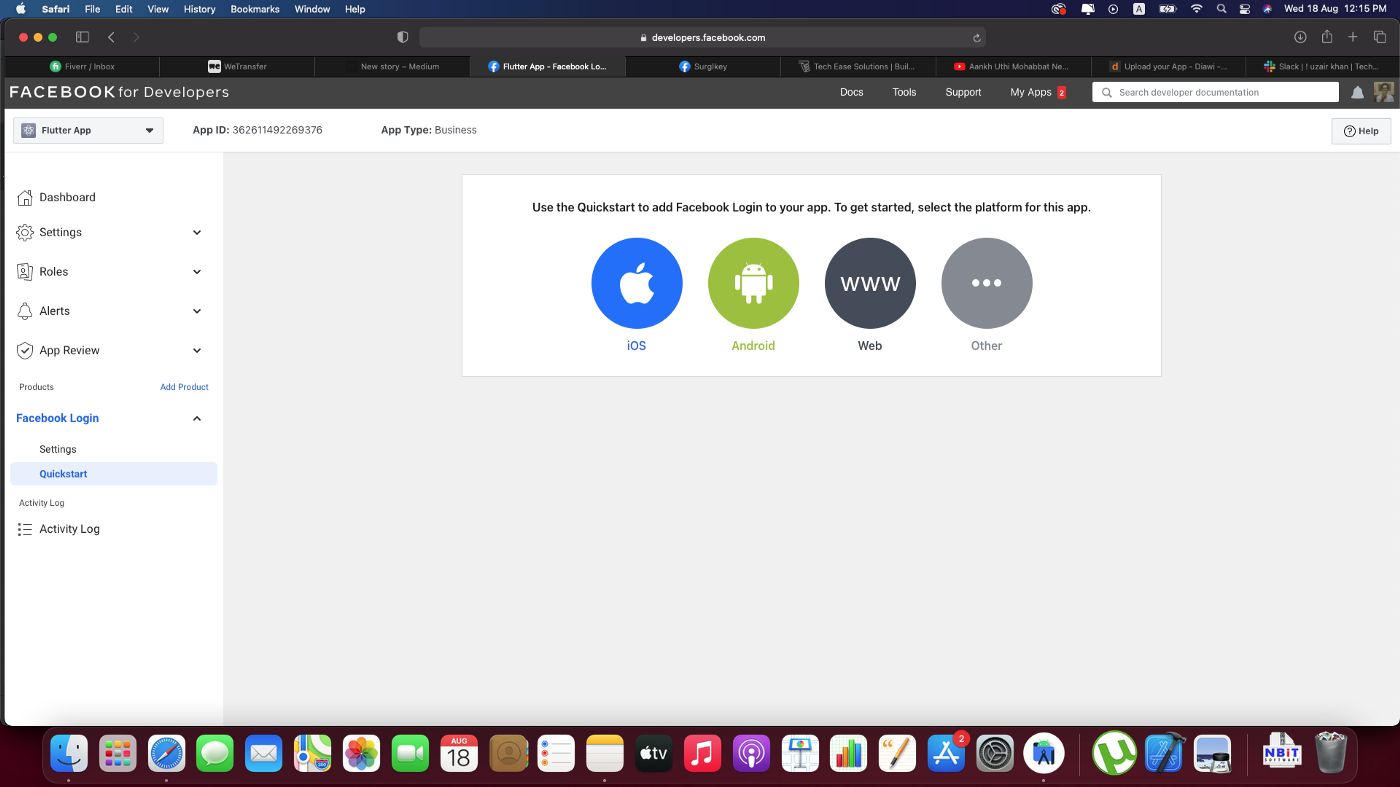
Task: Click the Roles person icon
Action: pyautogui.click(x=25, y=272)
